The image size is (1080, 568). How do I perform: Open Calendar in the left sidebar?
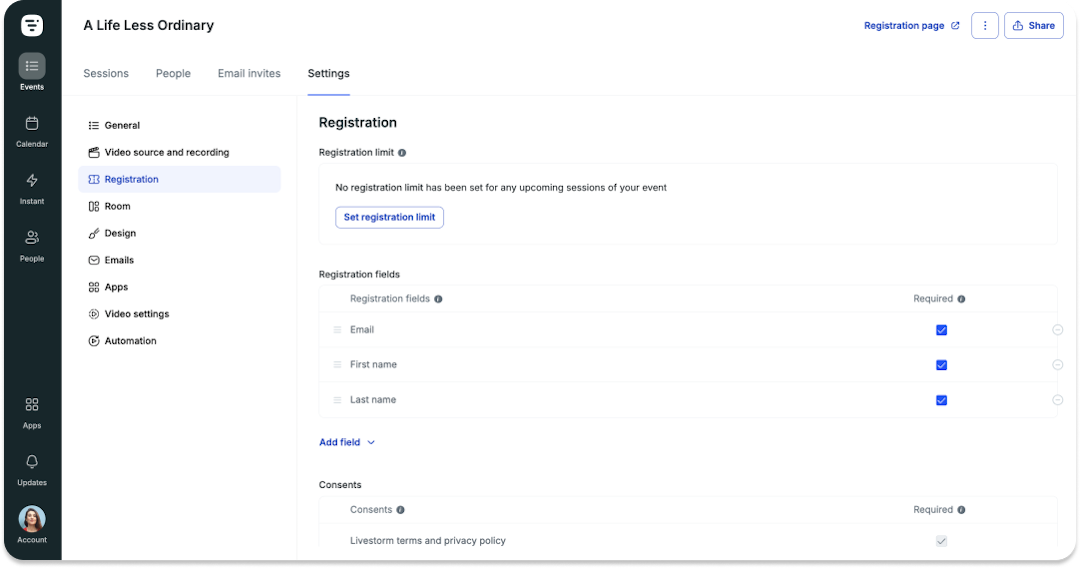[x=32, y=132]
